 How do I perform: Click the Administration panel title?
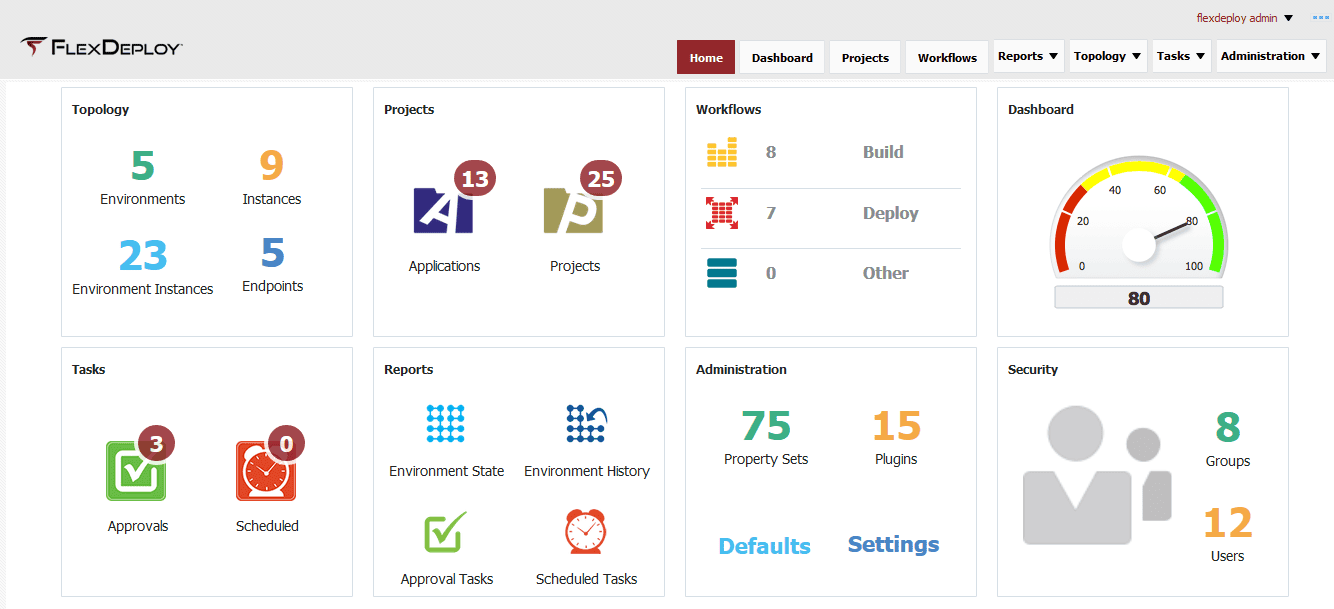741,370
